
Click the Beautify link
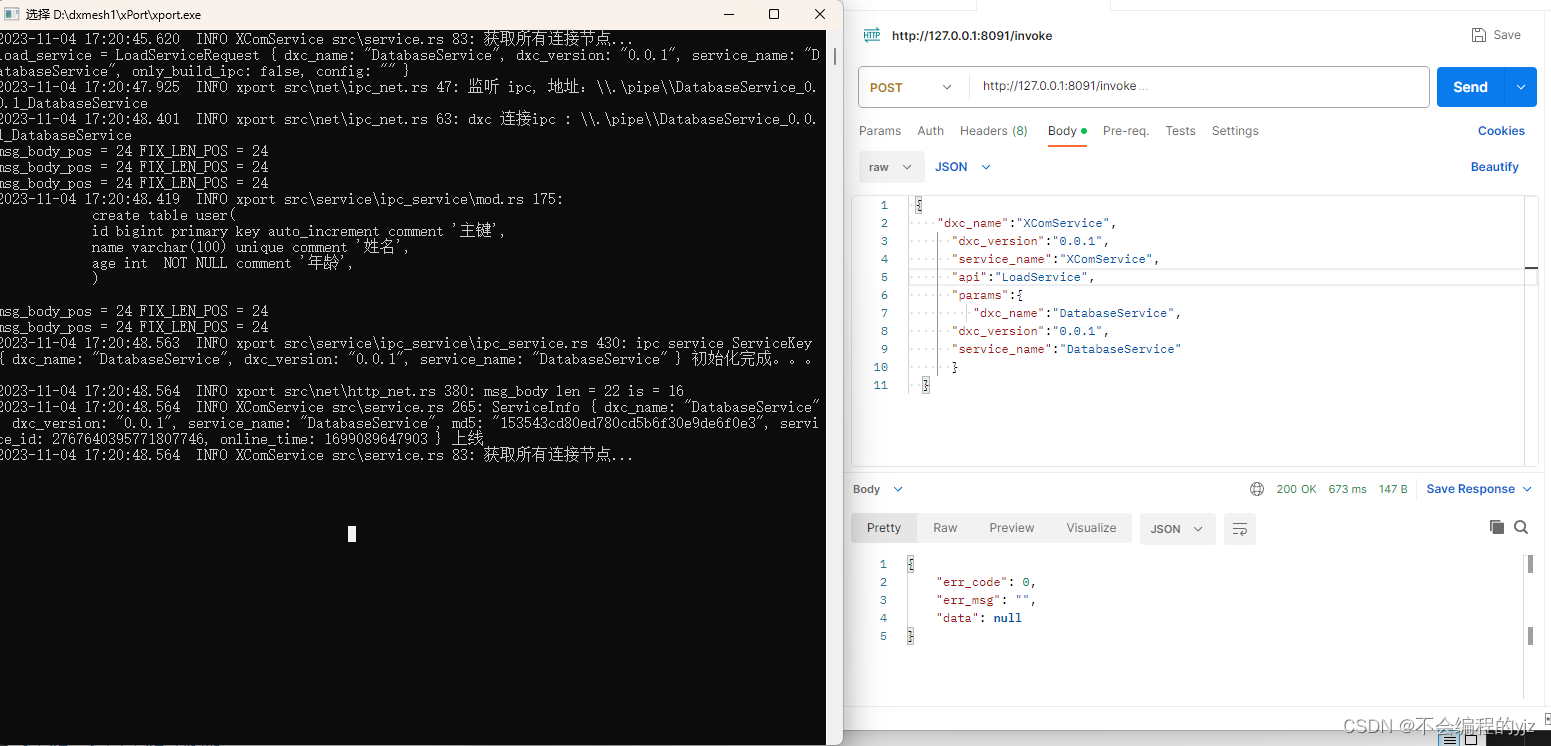coord(1494,167)
